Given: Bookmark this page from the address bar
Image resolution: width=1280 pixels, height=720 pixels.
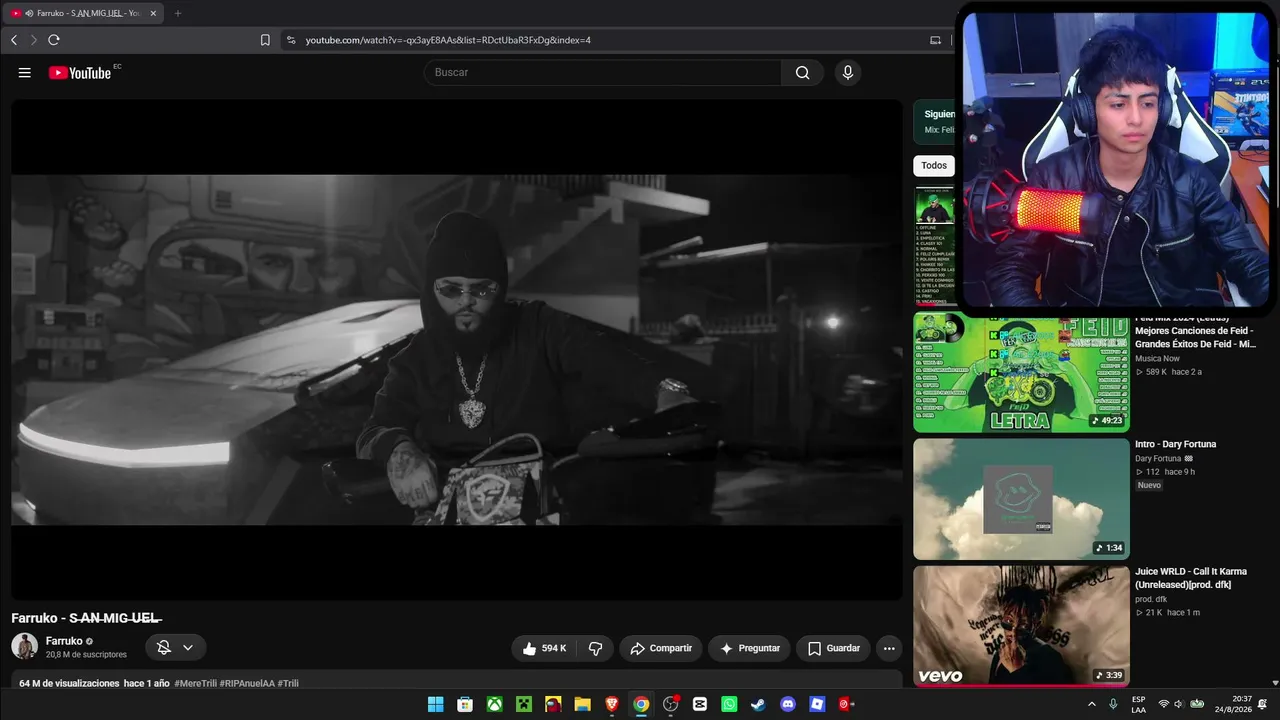Looking at the screenshot, I should [x=265, y=40].
